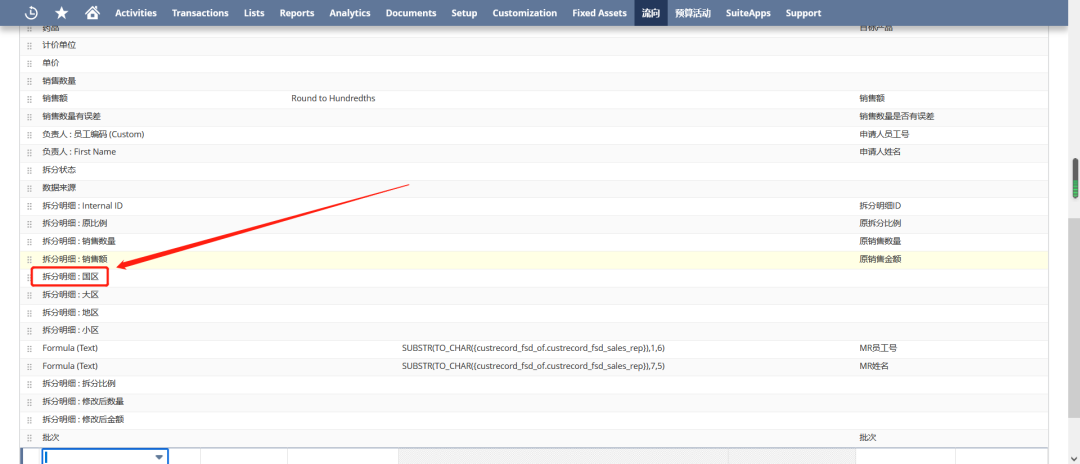This screenshot has height=464, width=1080.
Task: Grab drag handle of 拆分明细 : 拆分比例 row
Action: click(30, 384)
